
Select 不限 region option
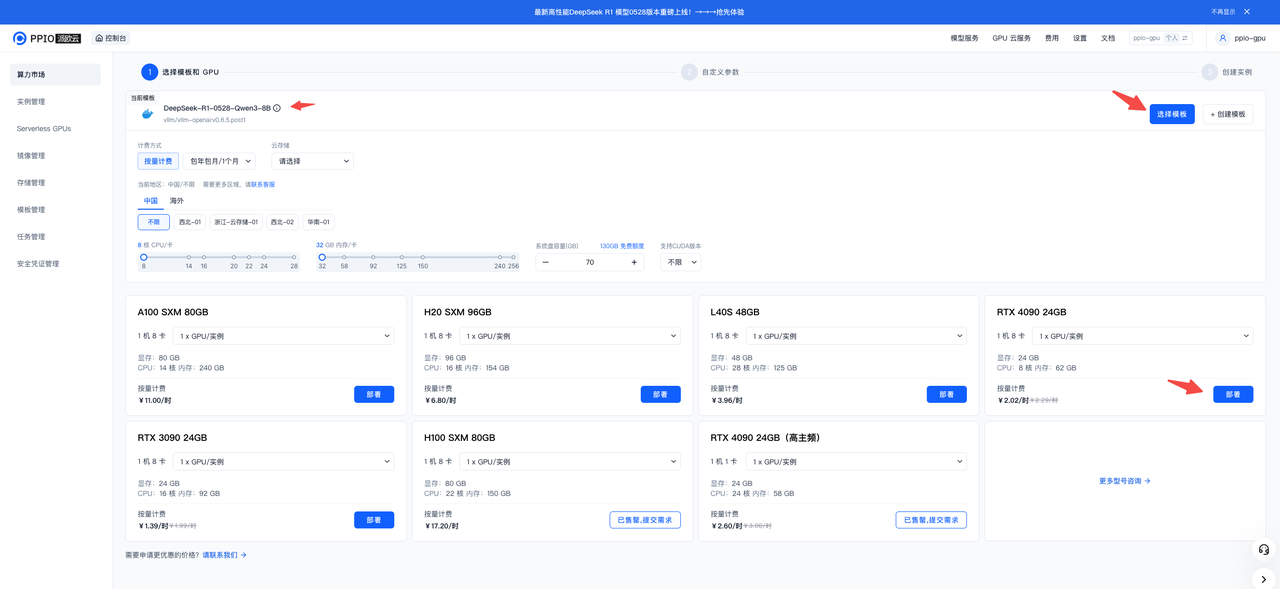tap(153, 222)
